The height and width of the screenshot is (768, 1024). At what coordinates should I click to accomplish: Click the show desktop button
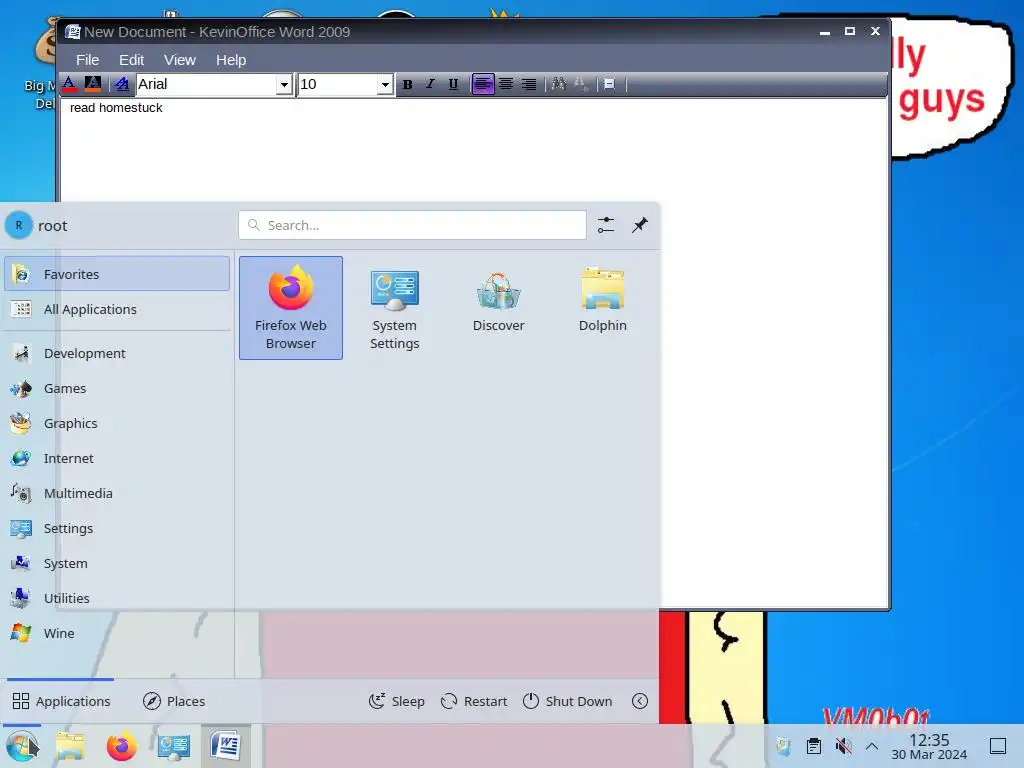coord(998,746)
